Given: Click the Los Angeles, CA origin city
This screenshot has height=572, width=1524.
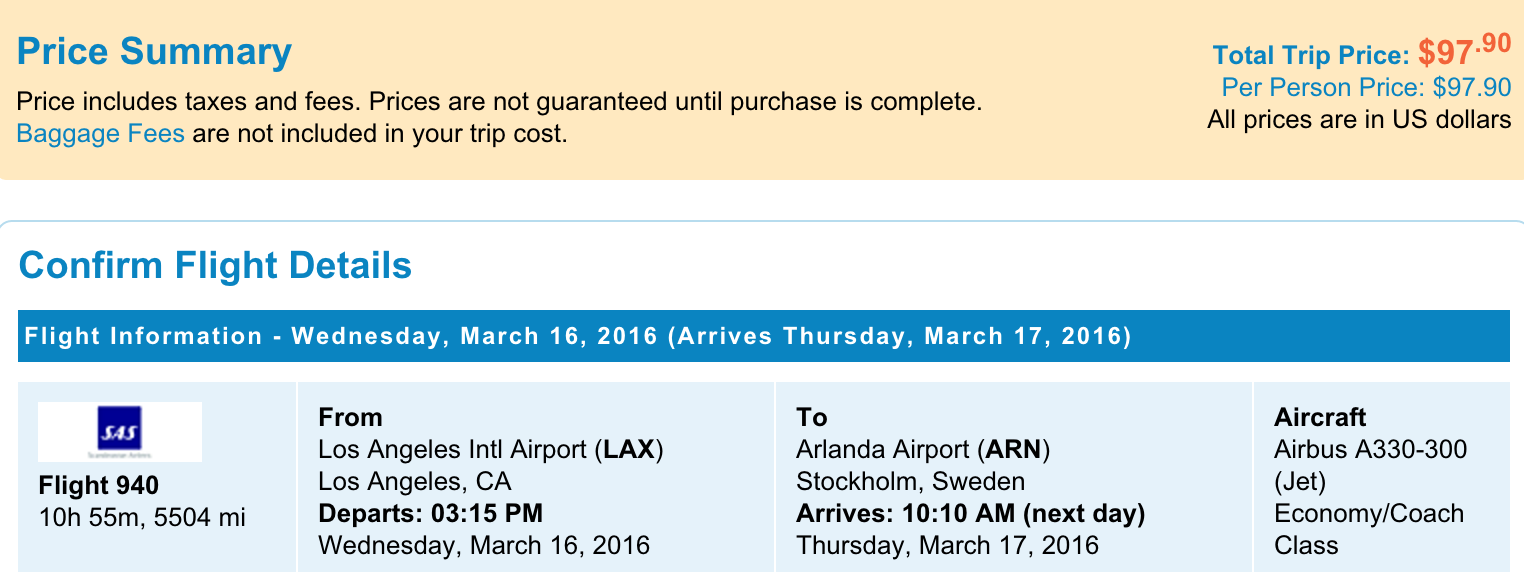Looking at the screenshot, I should [414, 482].
